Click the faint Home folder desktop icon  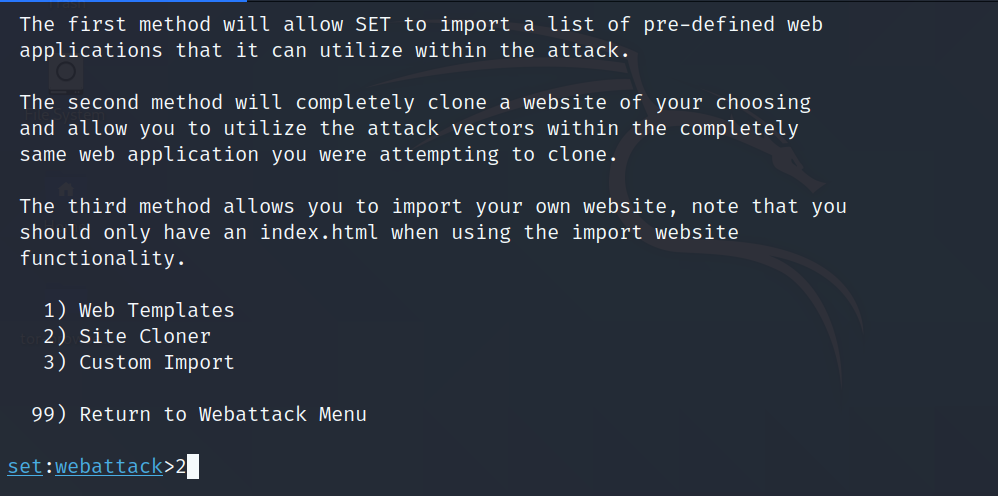pos(64,190)
